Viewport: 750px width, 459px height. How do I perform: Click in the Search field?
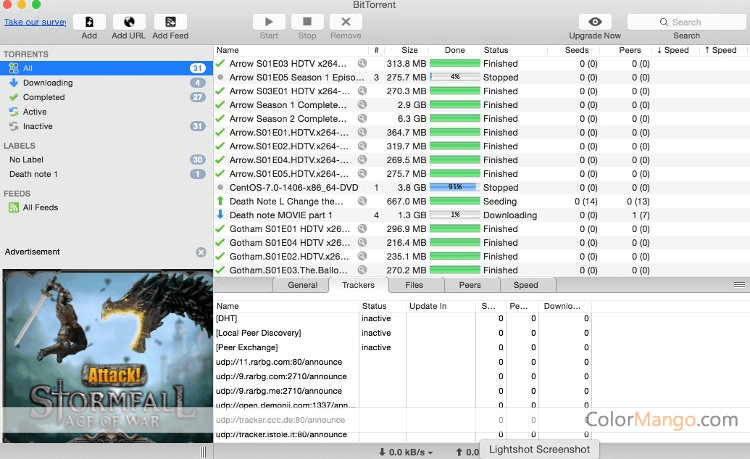click(x=686, y=22)
